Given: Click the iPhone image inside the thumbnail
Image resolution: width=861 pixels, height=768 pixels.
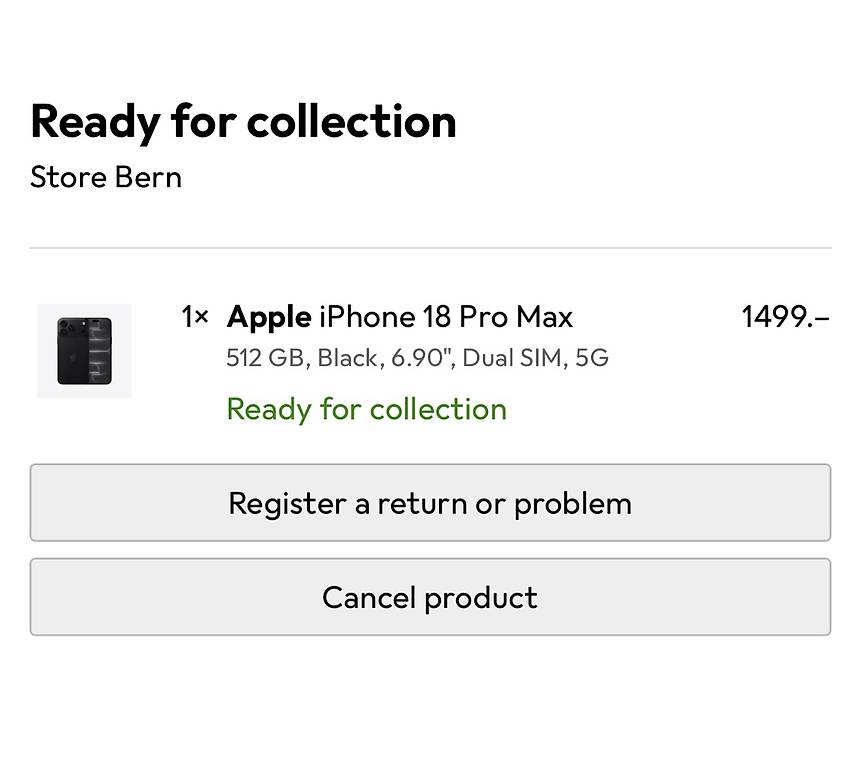Looking at the screenshot, I should click(x=85, y=351).
